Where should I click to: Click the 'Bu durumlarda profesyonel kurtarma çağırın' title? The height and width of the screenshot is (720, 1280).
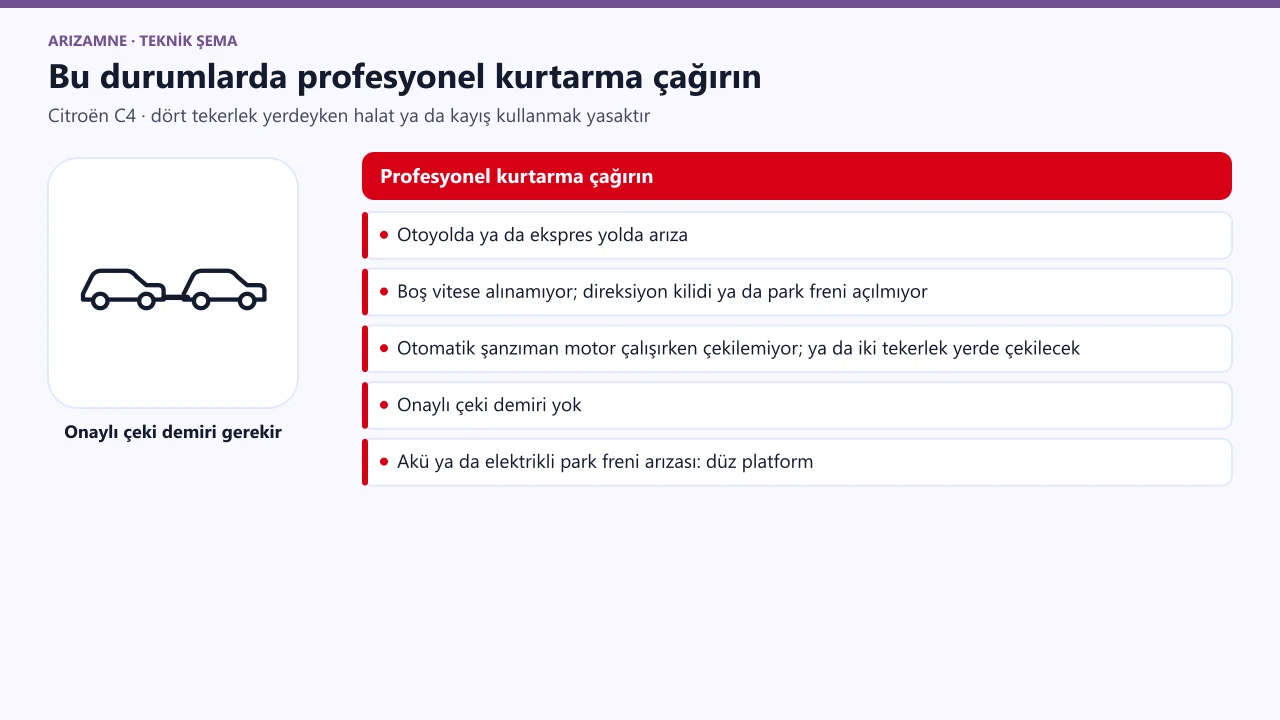[405, 77]
